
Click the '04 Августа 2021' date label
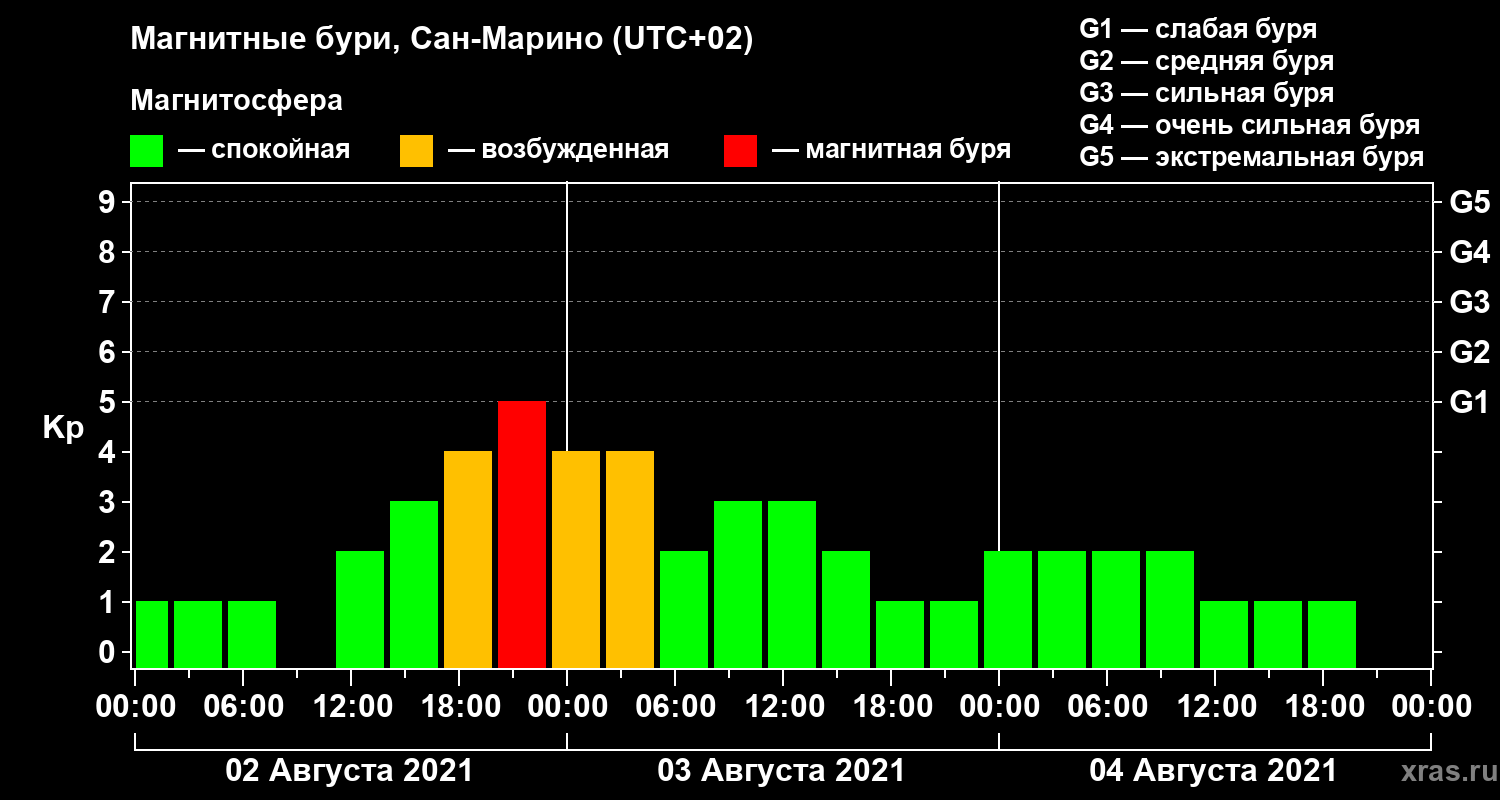(x=1214, y=771)
